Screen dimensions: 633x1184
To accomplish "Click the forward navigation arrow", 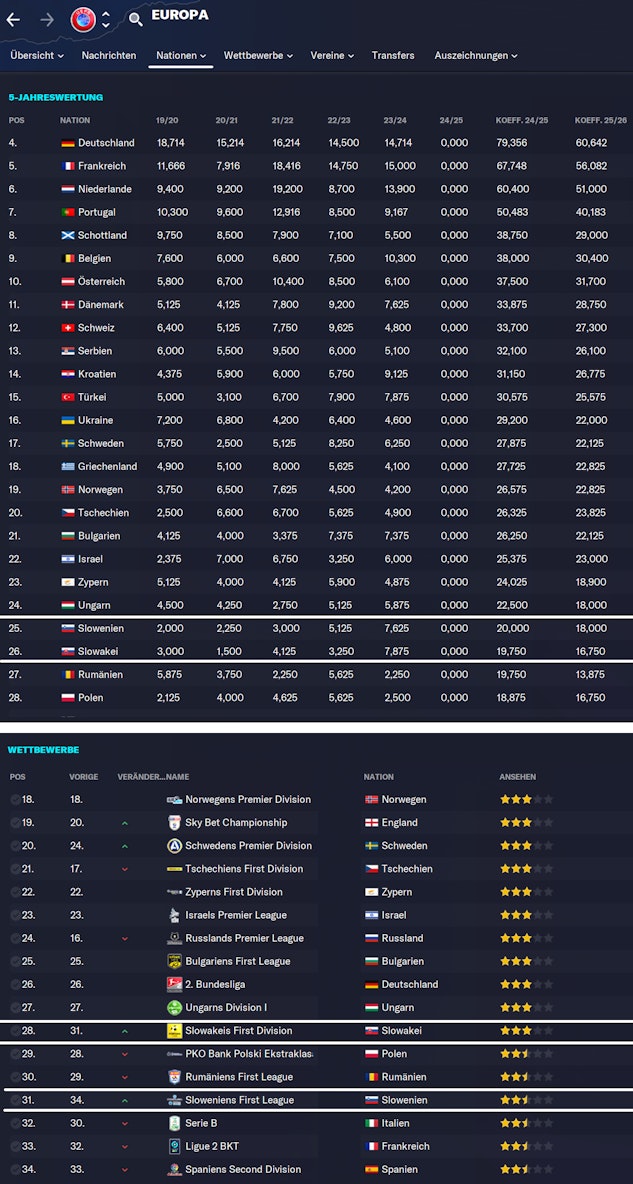I will [x=47, y=19].
